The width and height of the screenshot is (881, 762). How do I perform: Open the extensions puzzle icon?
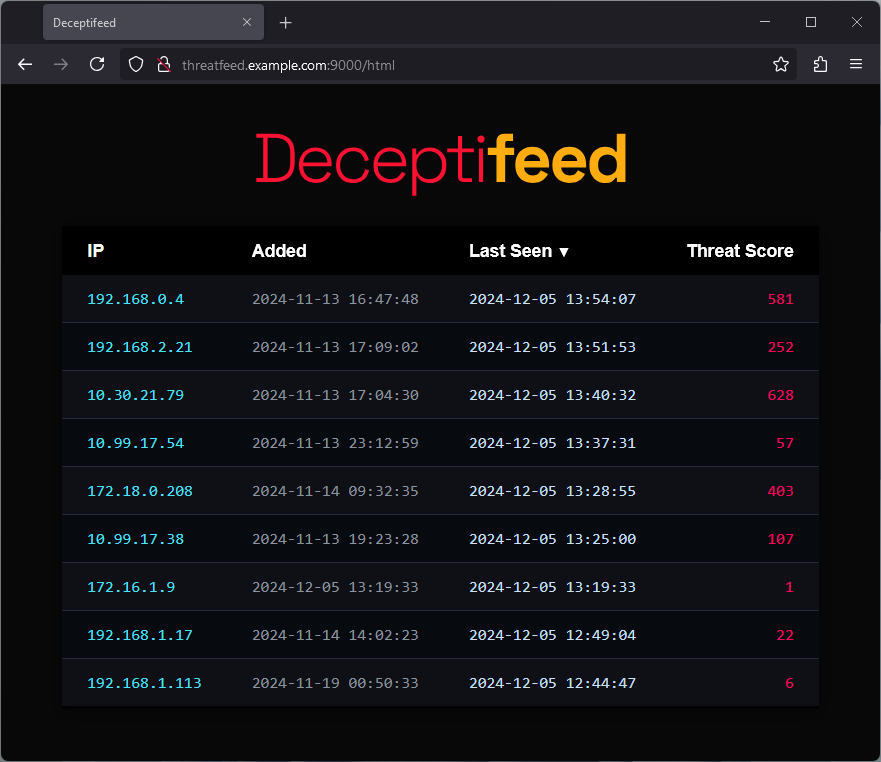coord(820,64)
